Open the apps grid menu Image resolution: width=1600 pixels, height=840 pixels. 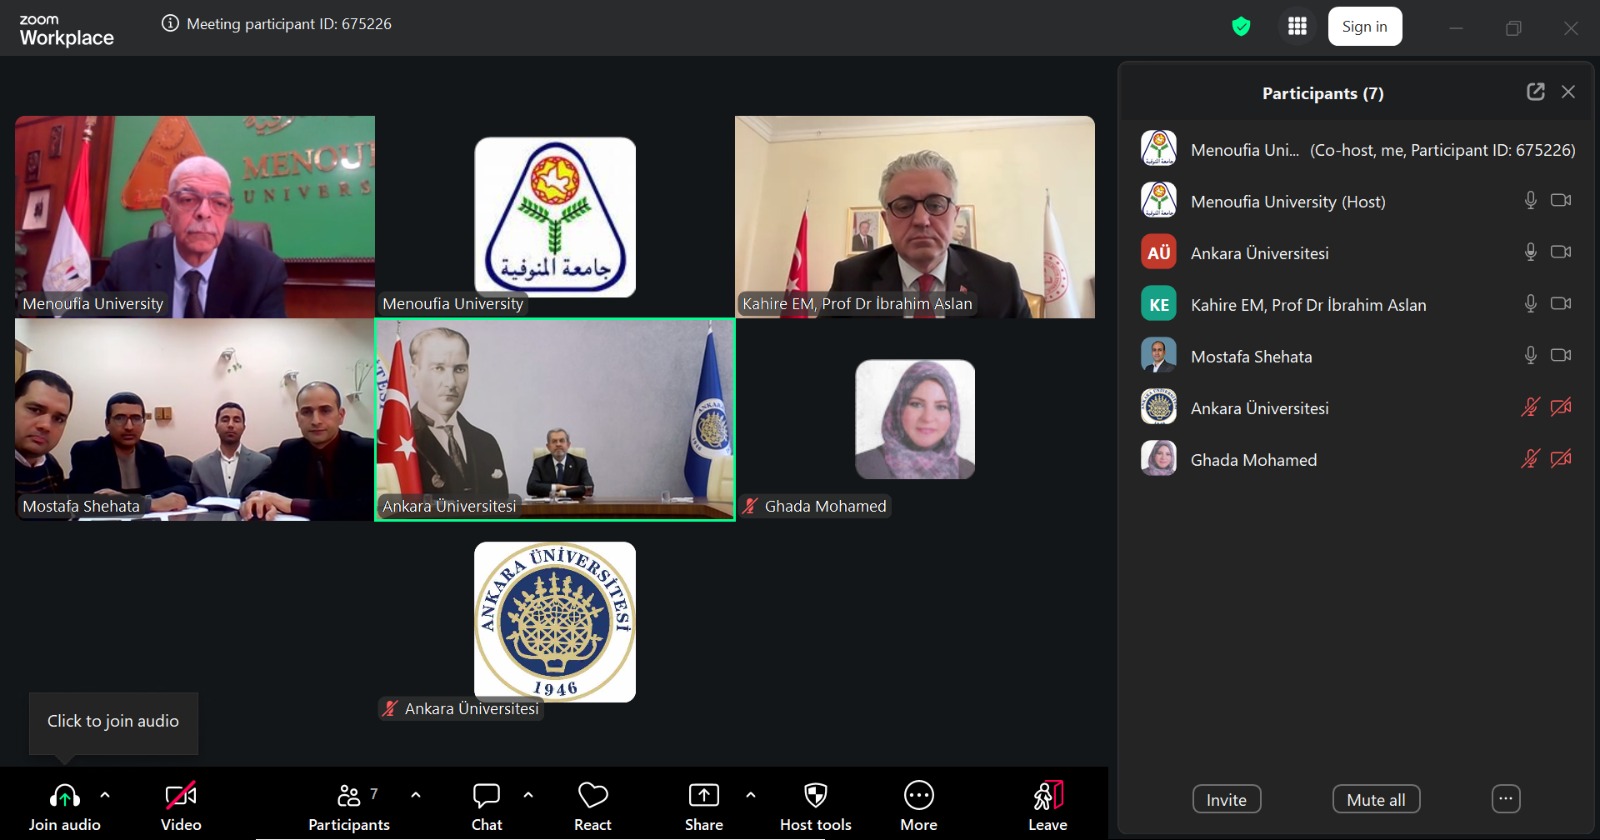(1297, 27)
